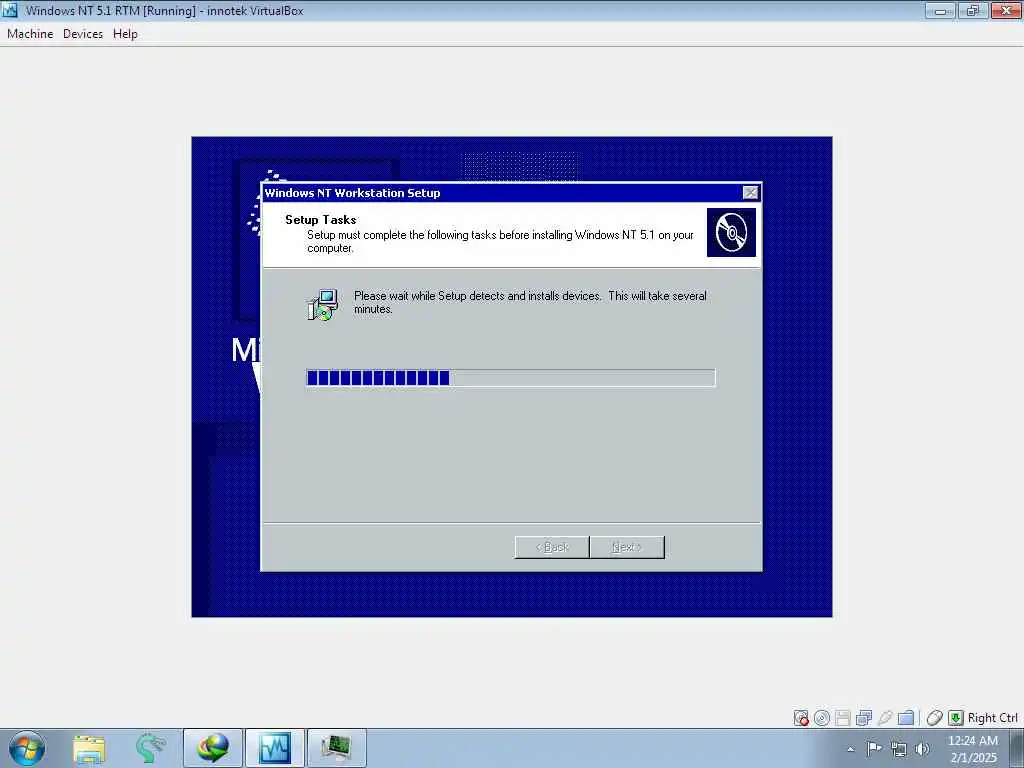1024x768 pixels.
Task: Click the disabled Next button in Setup
Action: point(627,547)
